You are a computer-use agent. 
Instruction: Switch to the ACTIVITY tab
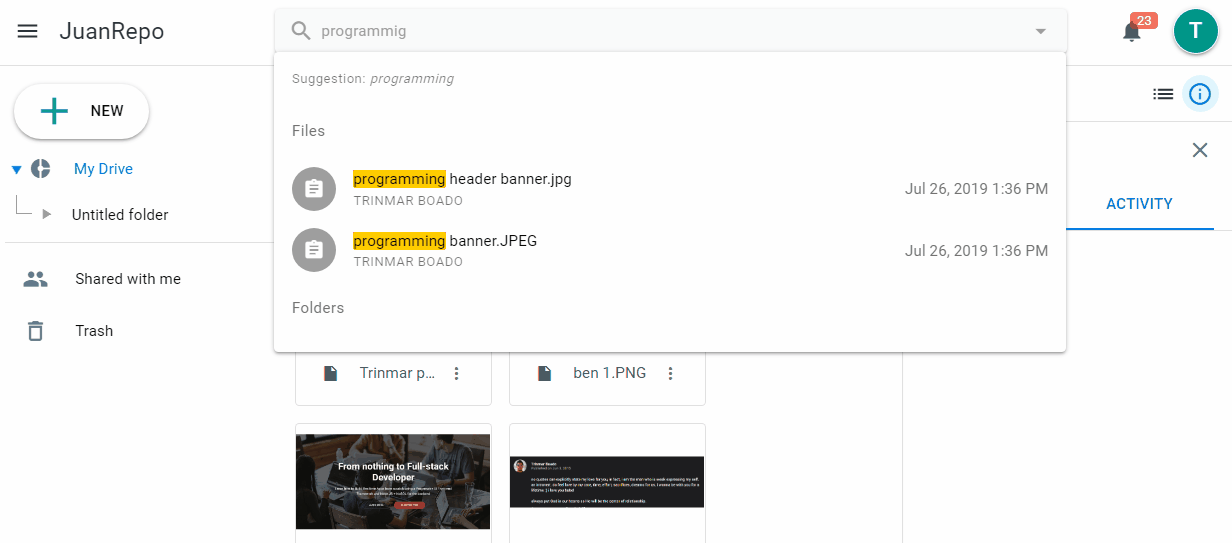(x=1139, y=204)
